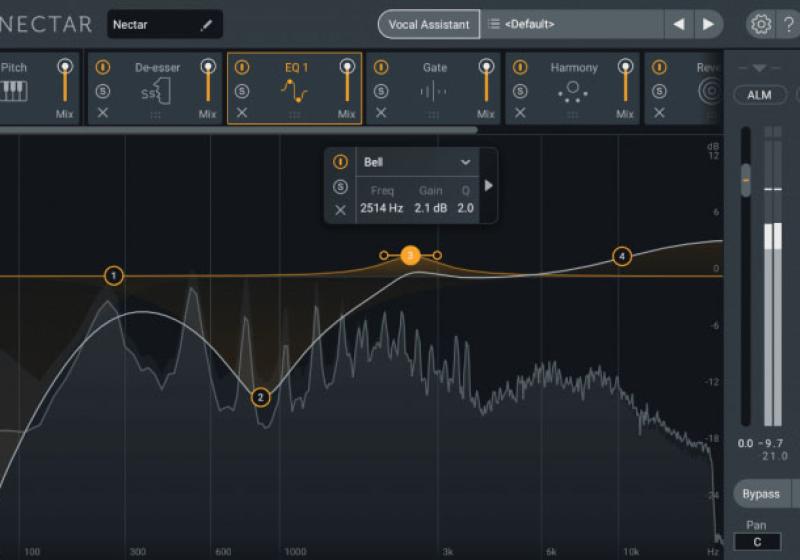Select the Harmony module icon
This screenshot has height=560, width=800.
(x=573, y=92)
